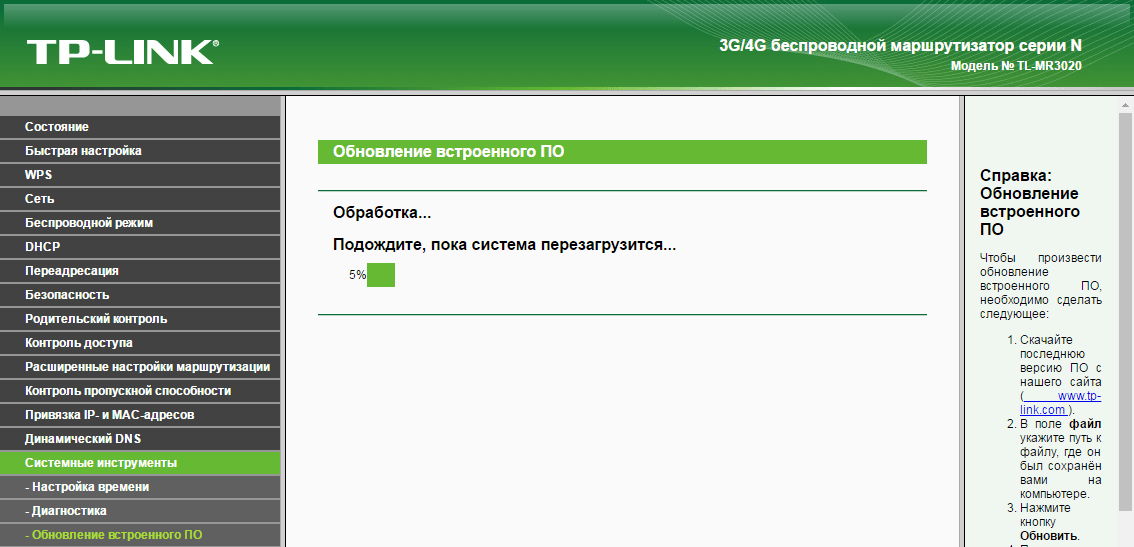Open Динамический DNS page
This screenshot has height=547, width=1134.
[84, 439]
